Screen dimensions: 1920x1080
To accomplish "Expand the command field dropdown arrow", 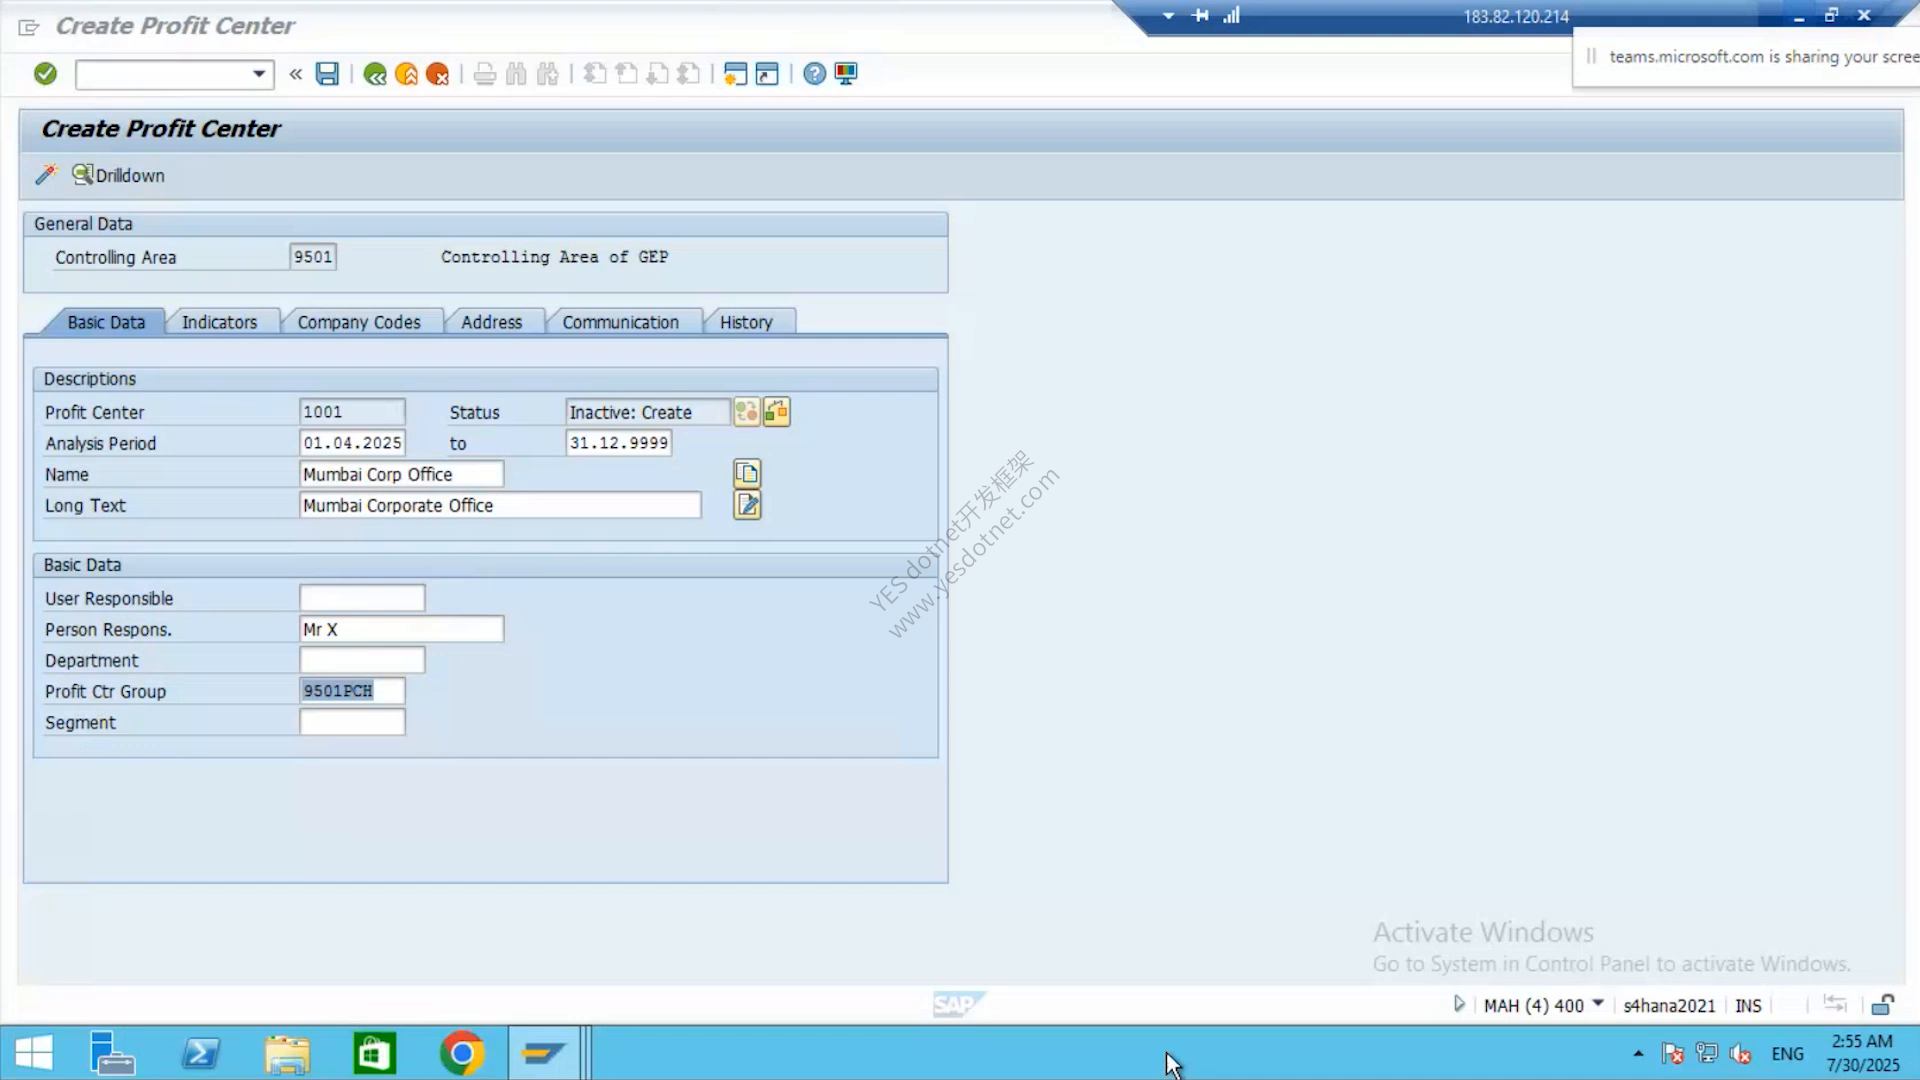I will (259, 74).
